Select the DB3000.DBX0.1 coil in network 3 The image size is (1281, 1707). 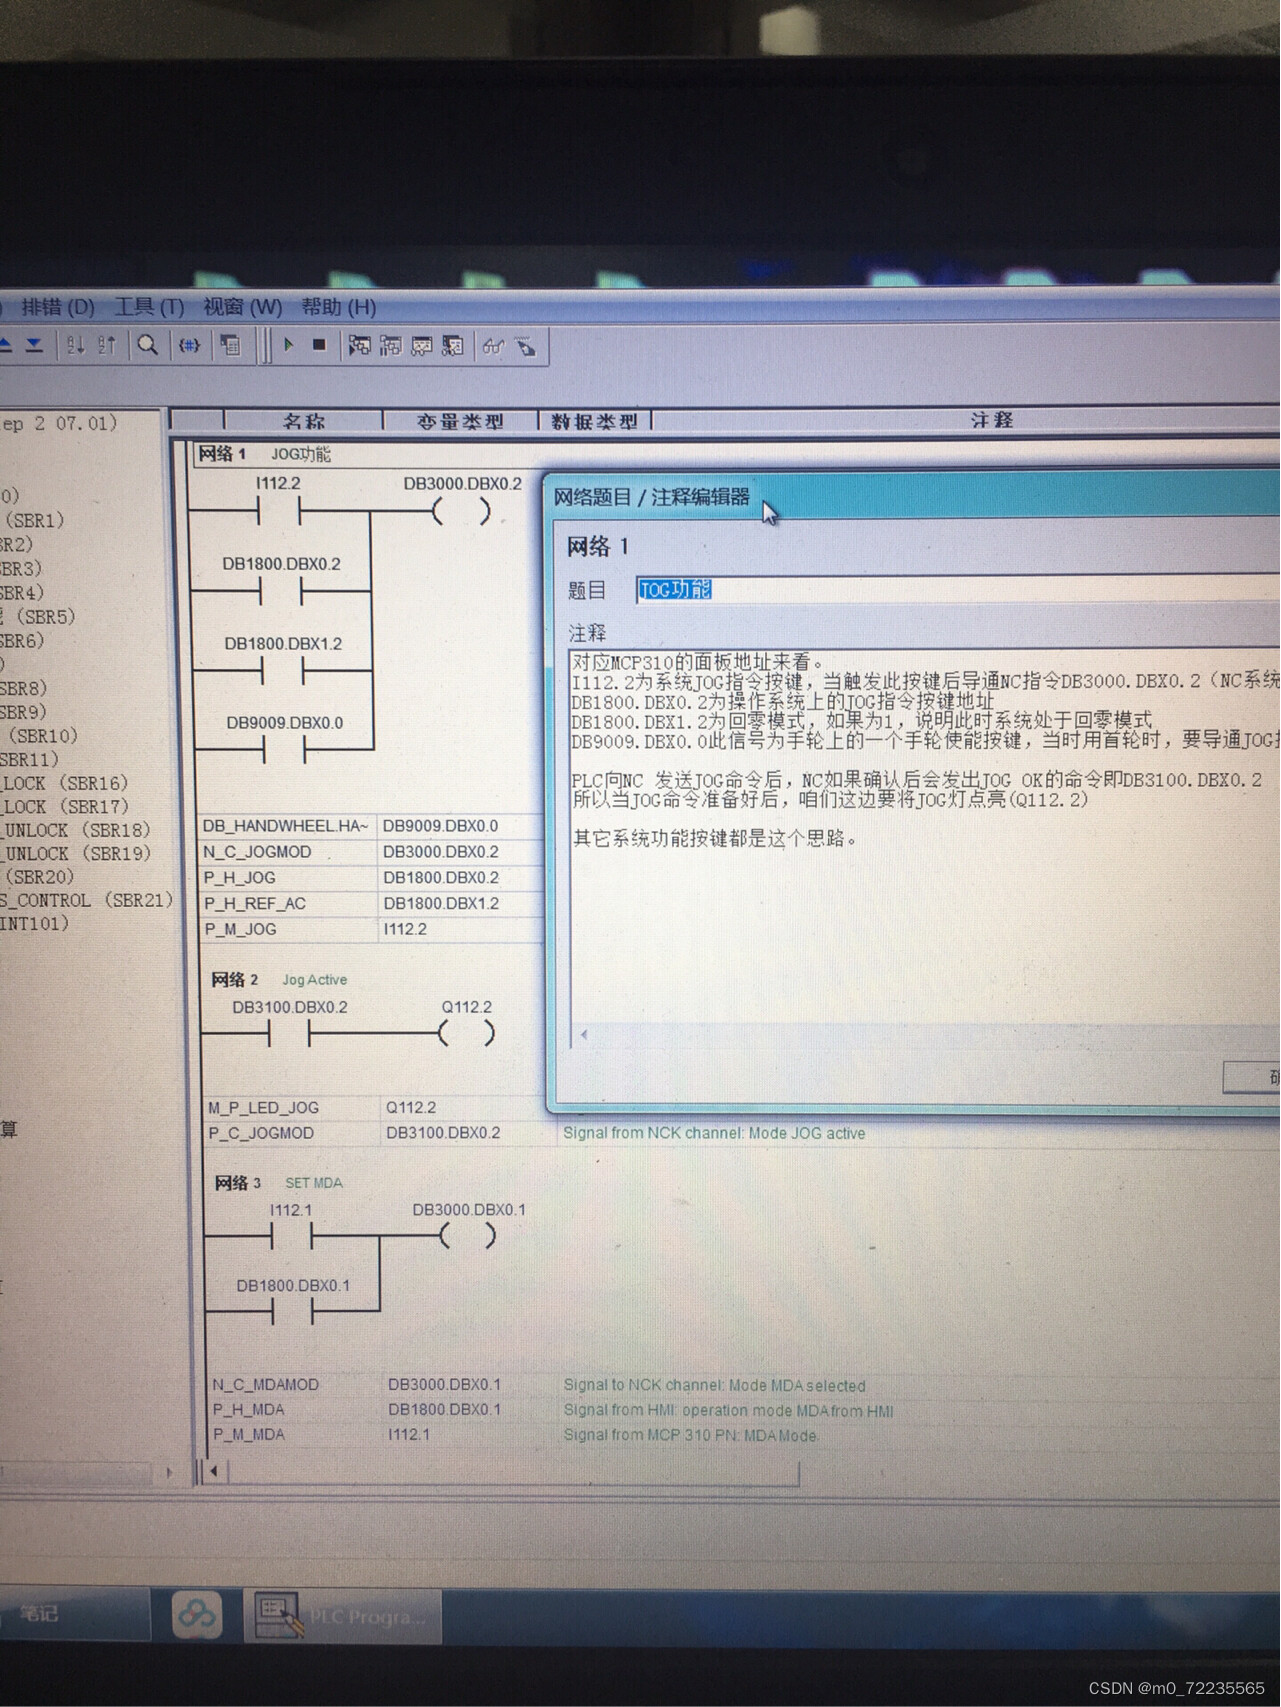tap(467, 1237)
